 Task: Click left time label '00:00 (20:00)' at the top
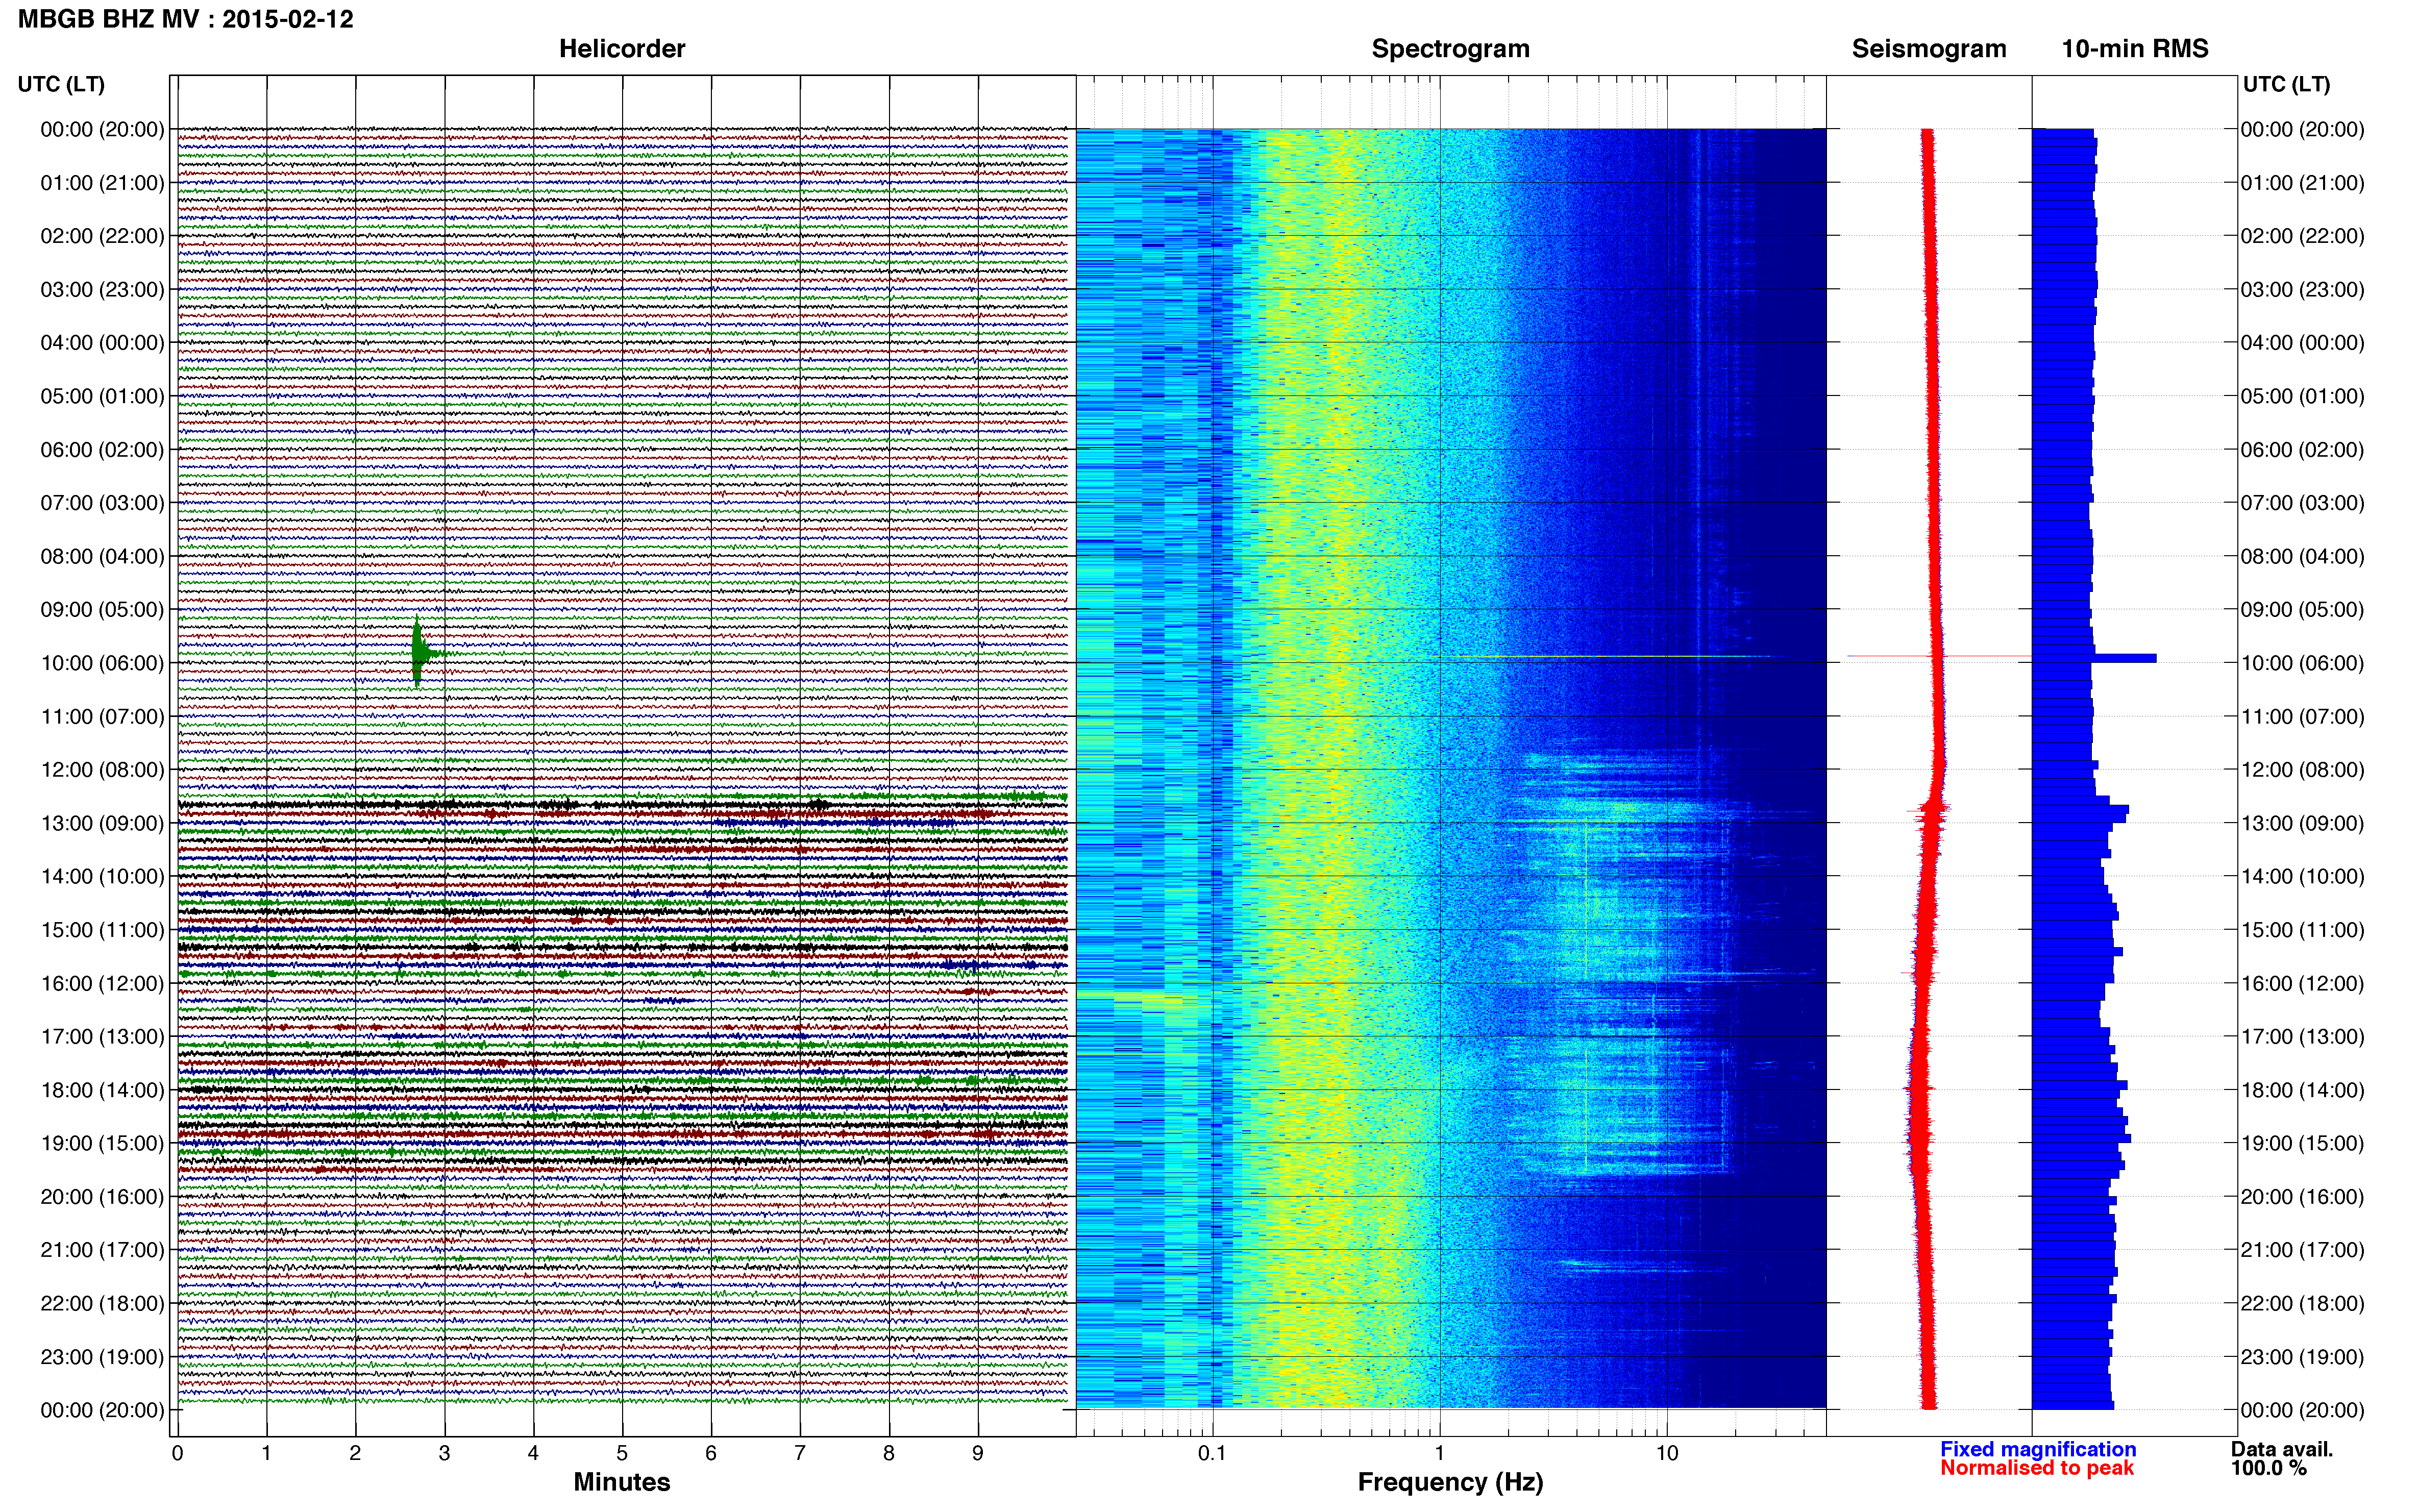[102, 129]
